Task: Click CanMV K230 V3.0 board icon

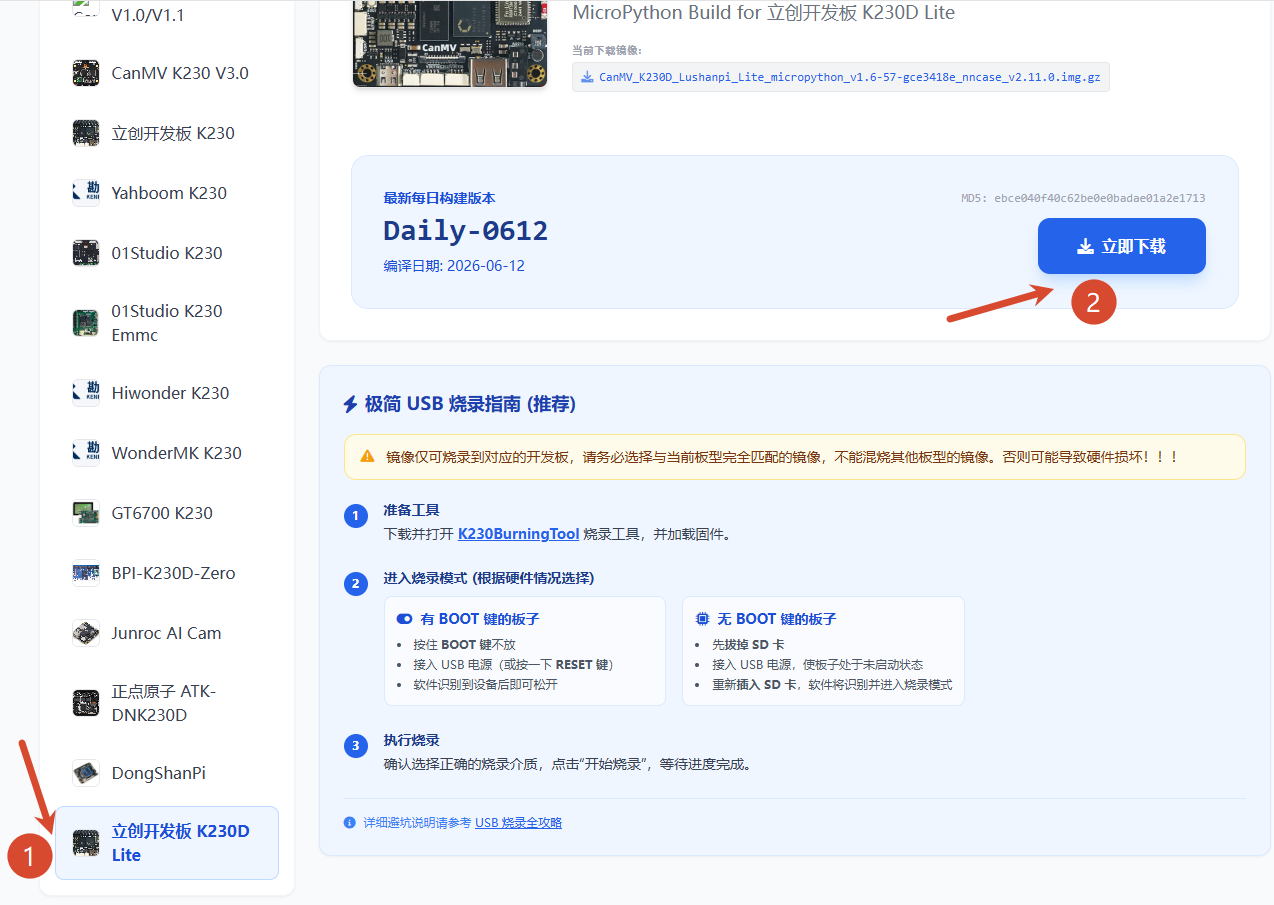Action: tap(86, 73)
